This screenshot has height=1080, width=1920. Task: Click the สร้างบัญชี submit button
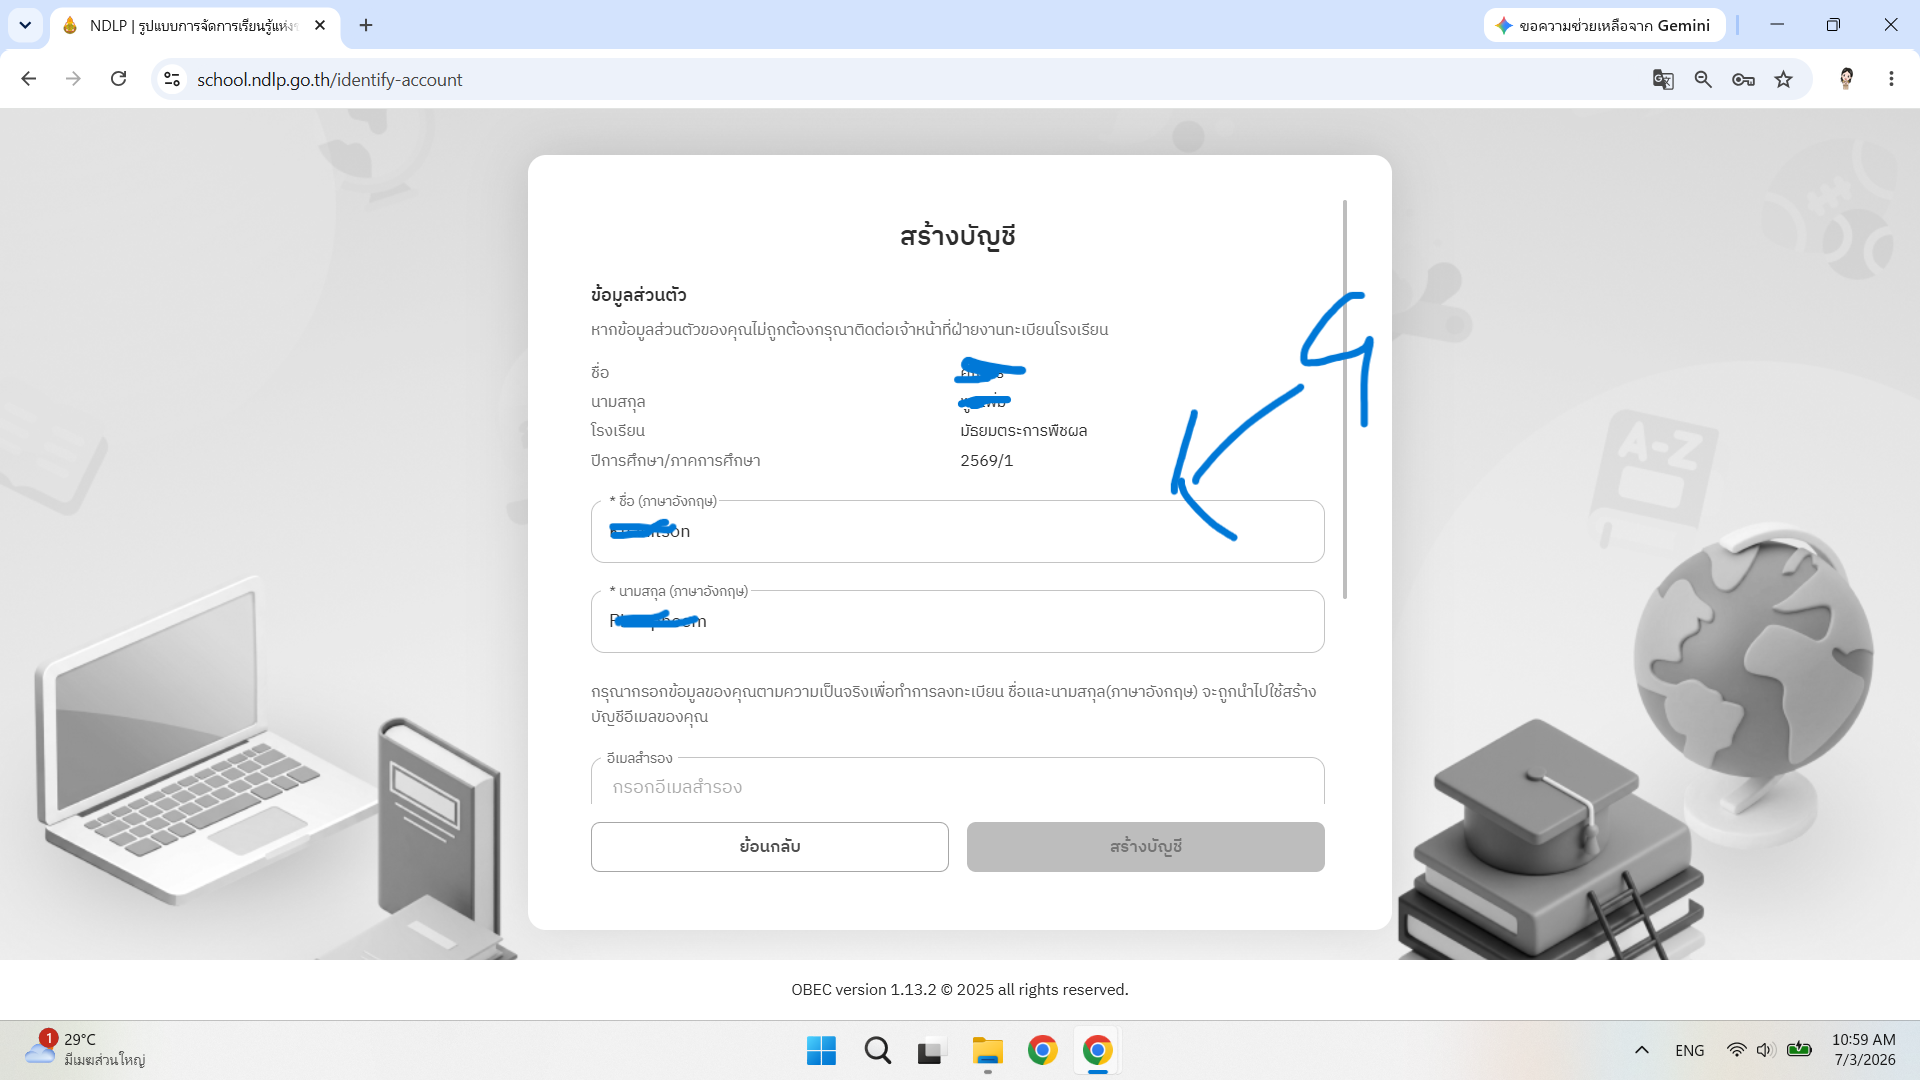1145,847
